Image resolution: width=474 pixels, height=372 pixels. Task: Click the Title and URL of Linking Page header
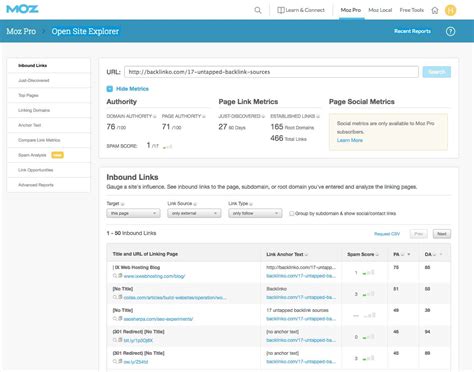145,254
